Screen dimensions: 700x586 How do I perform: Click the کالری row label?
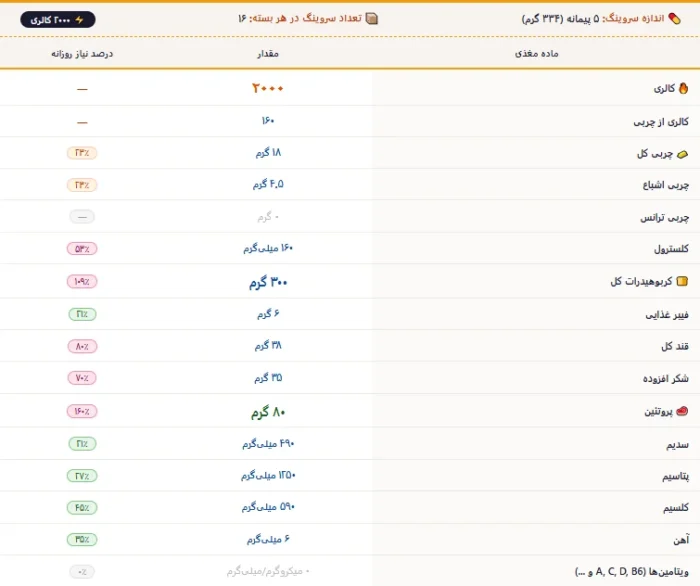[x=664, y=88]
